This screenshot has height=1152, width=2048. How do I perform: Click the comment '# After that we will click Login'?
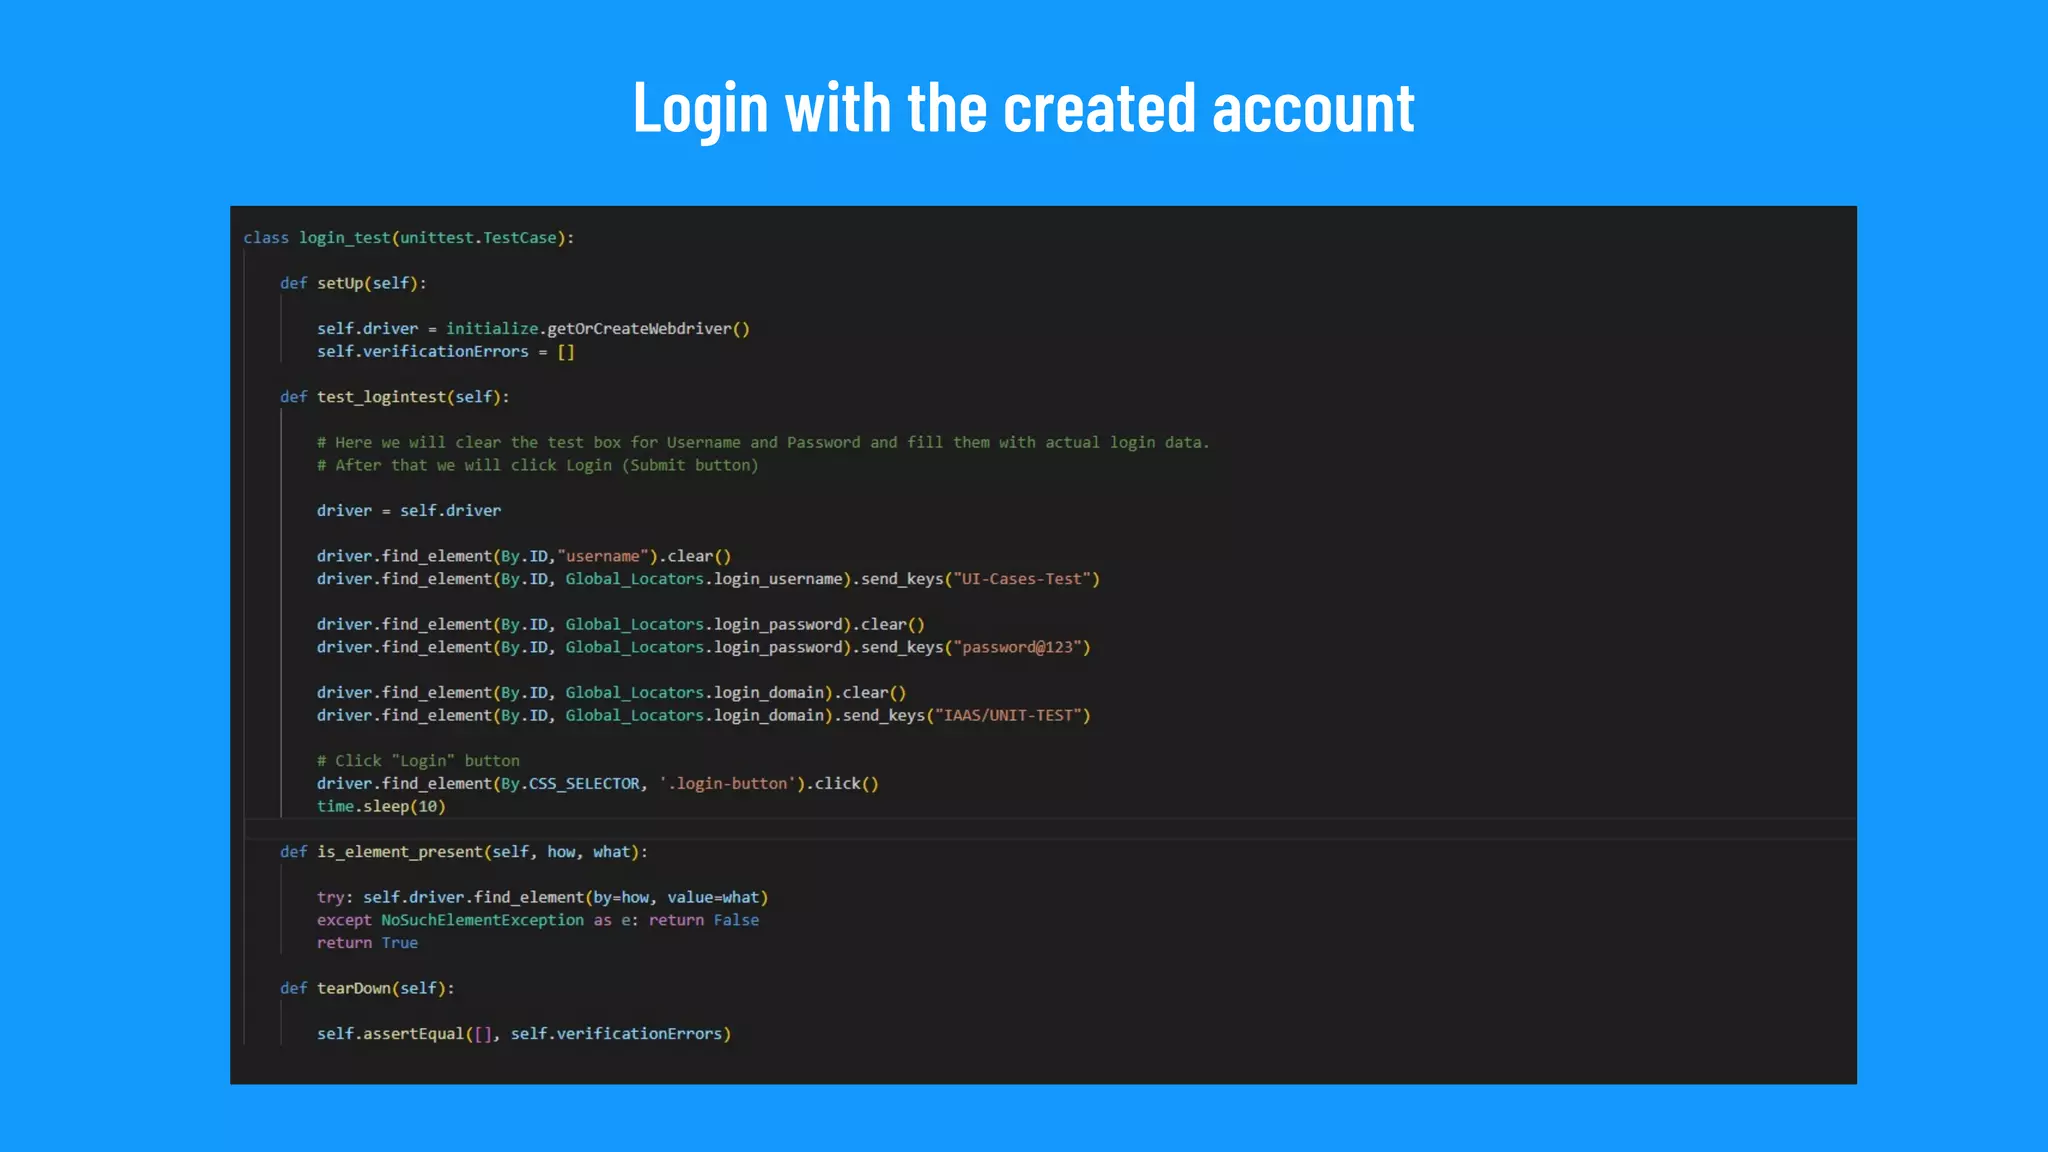point(537,465)
